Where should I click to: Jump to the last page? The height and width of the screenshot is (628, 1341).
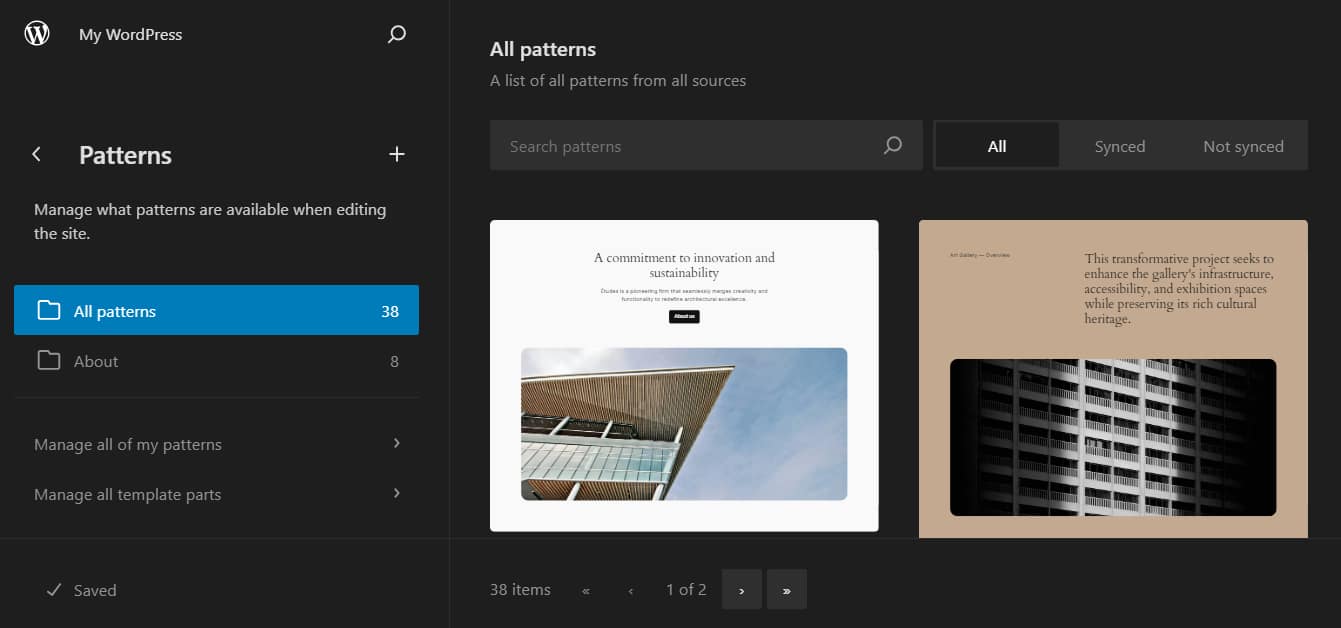(x=787, y=590)
